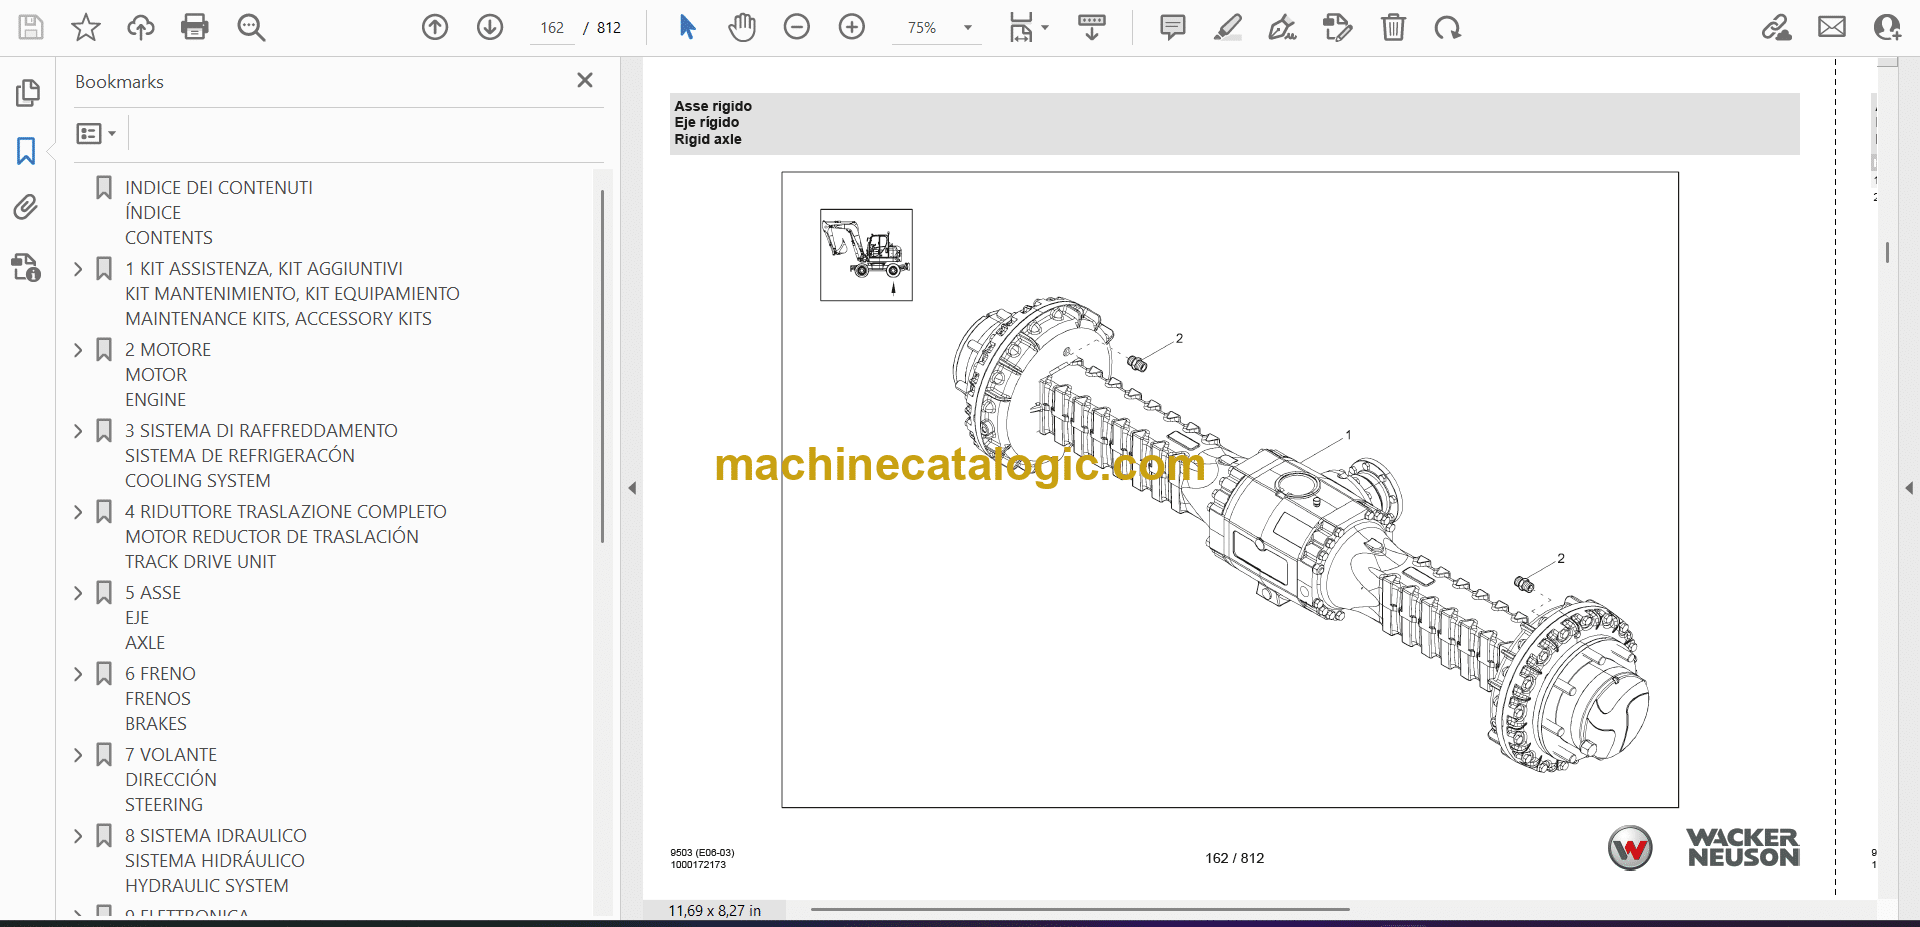Viewport: 1920px width, 927px height.
Task: Select the highlight text tool
Action: pos(1228,27)
